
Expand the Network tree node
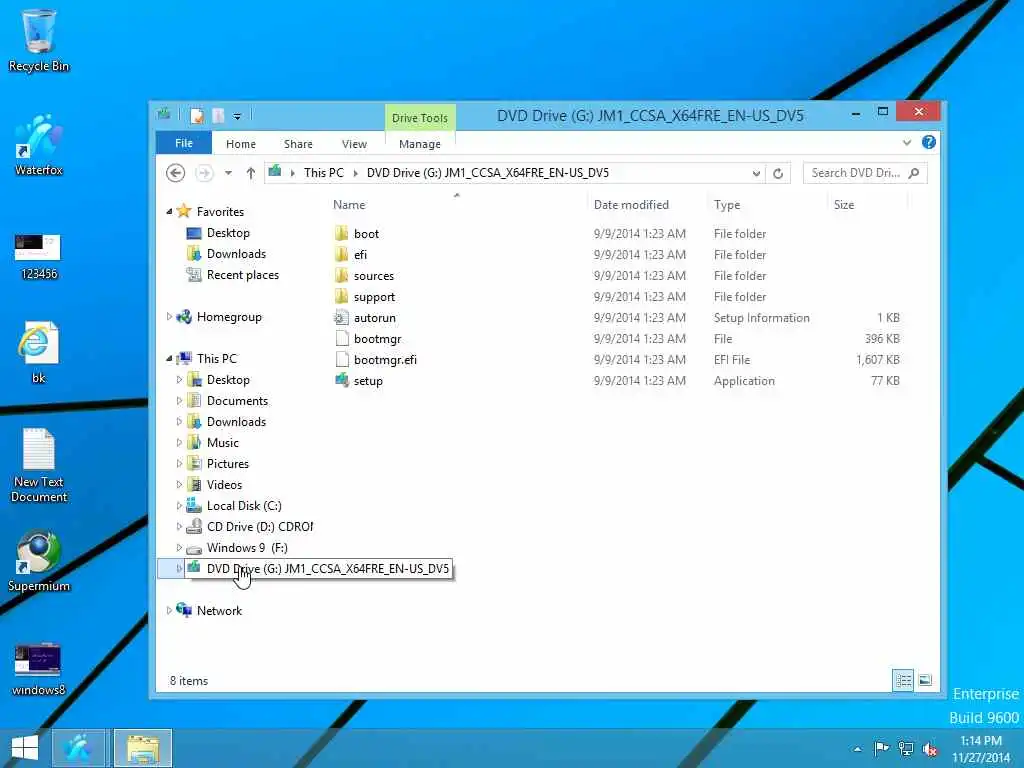(x=169, y=611)
